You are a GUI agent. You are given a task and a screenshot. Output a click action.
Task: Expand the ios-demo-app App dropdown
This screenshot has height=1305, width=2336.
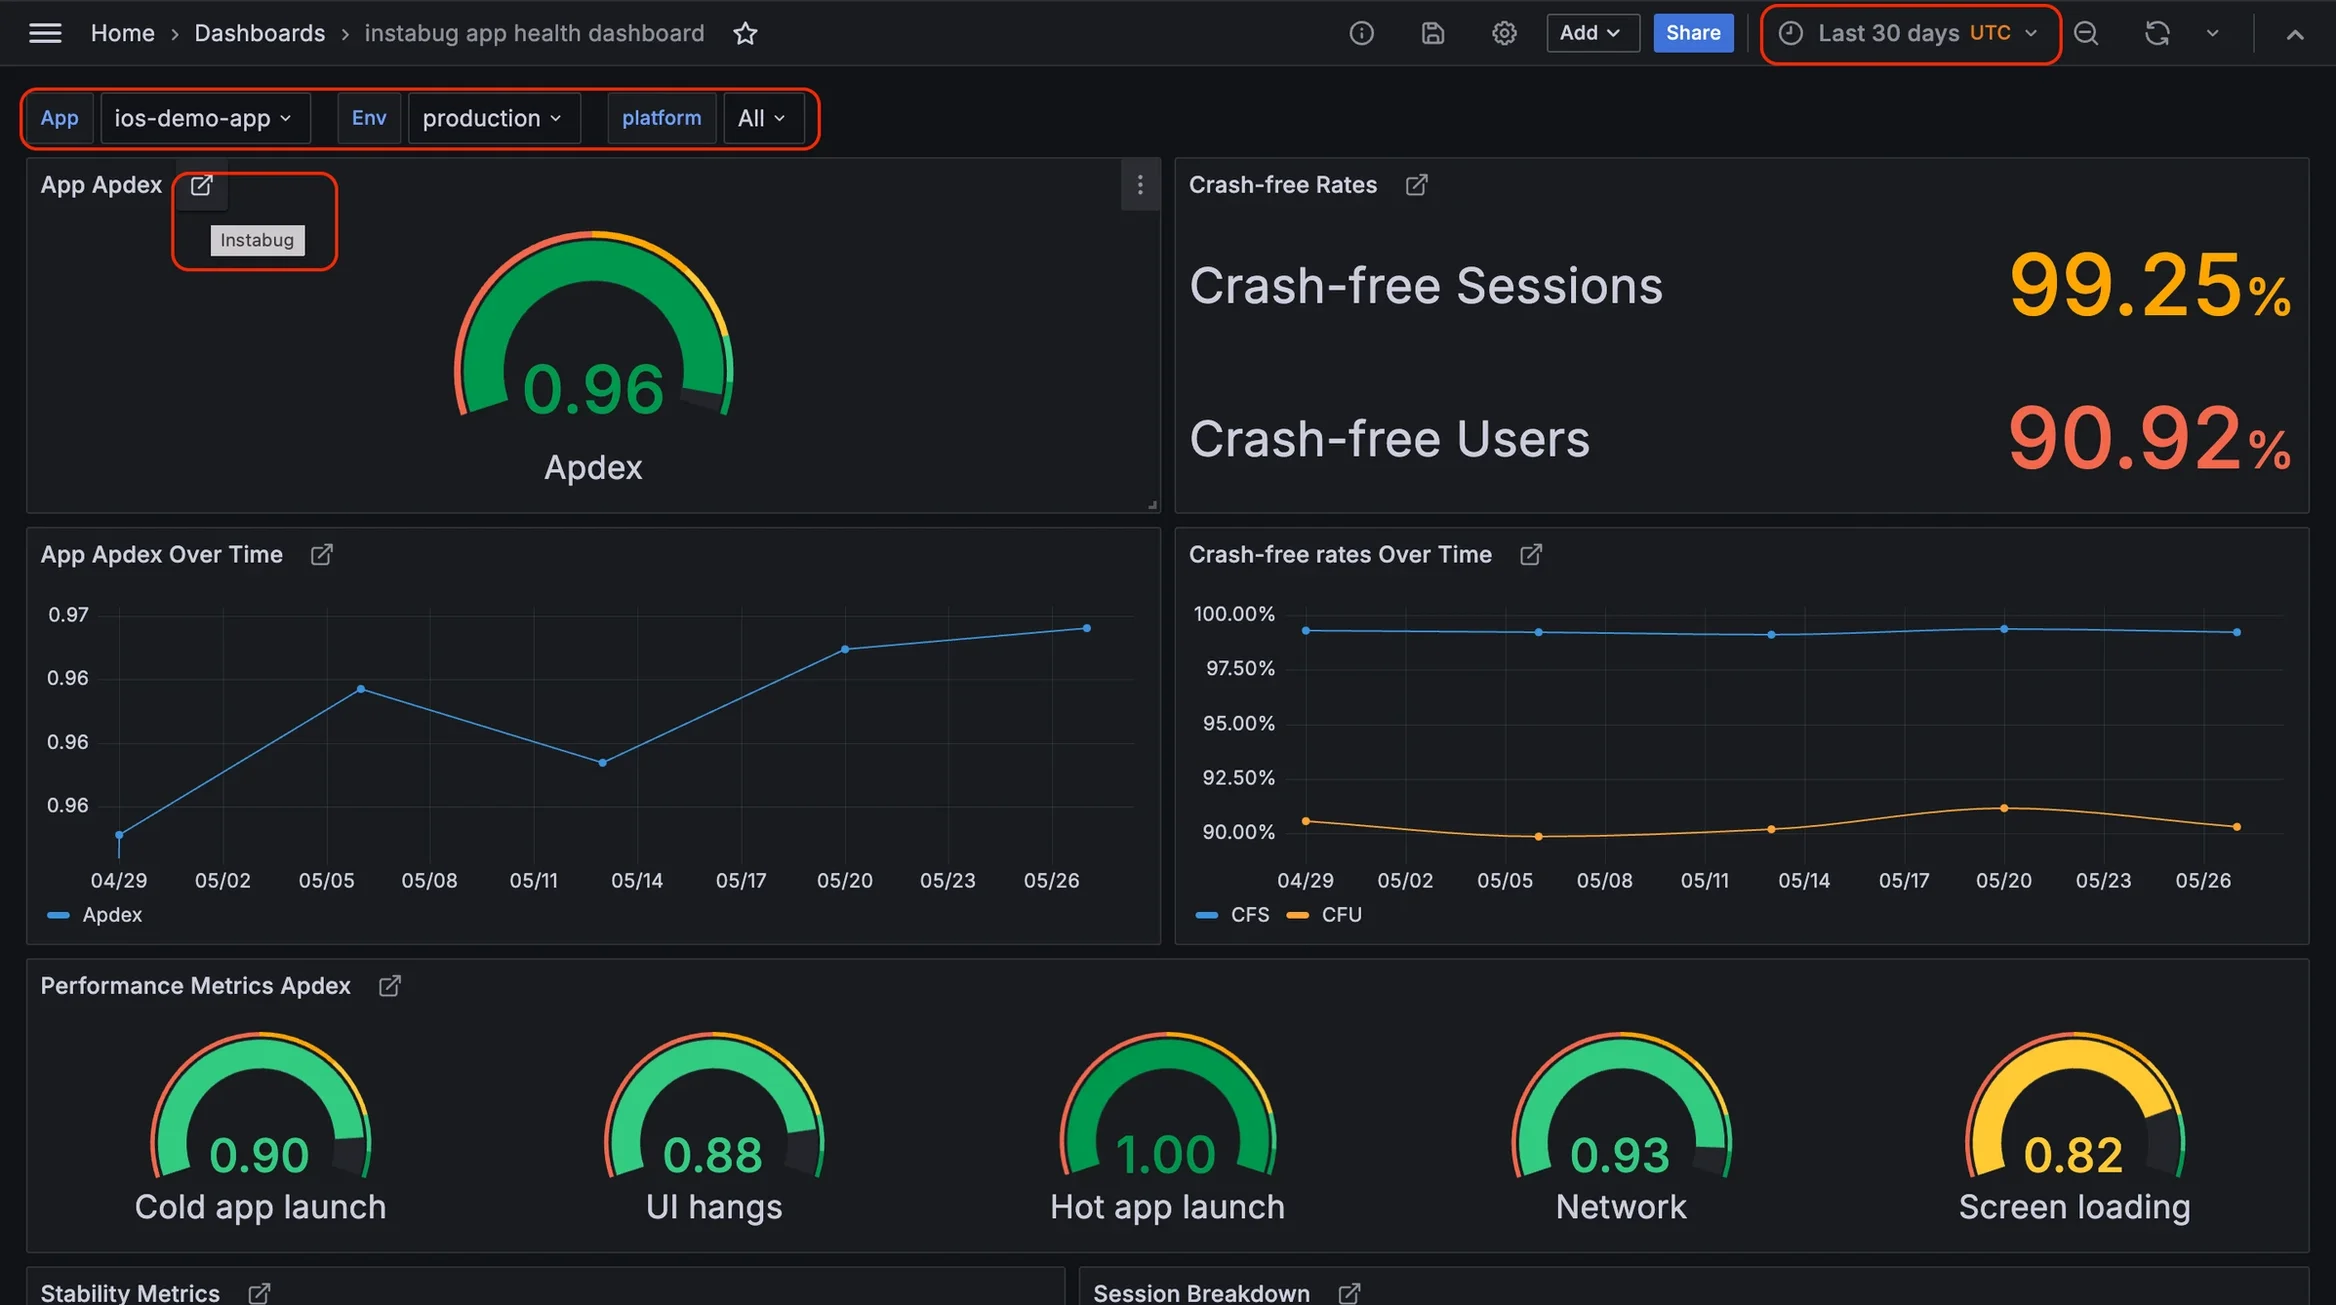click(x=204, y=118)
